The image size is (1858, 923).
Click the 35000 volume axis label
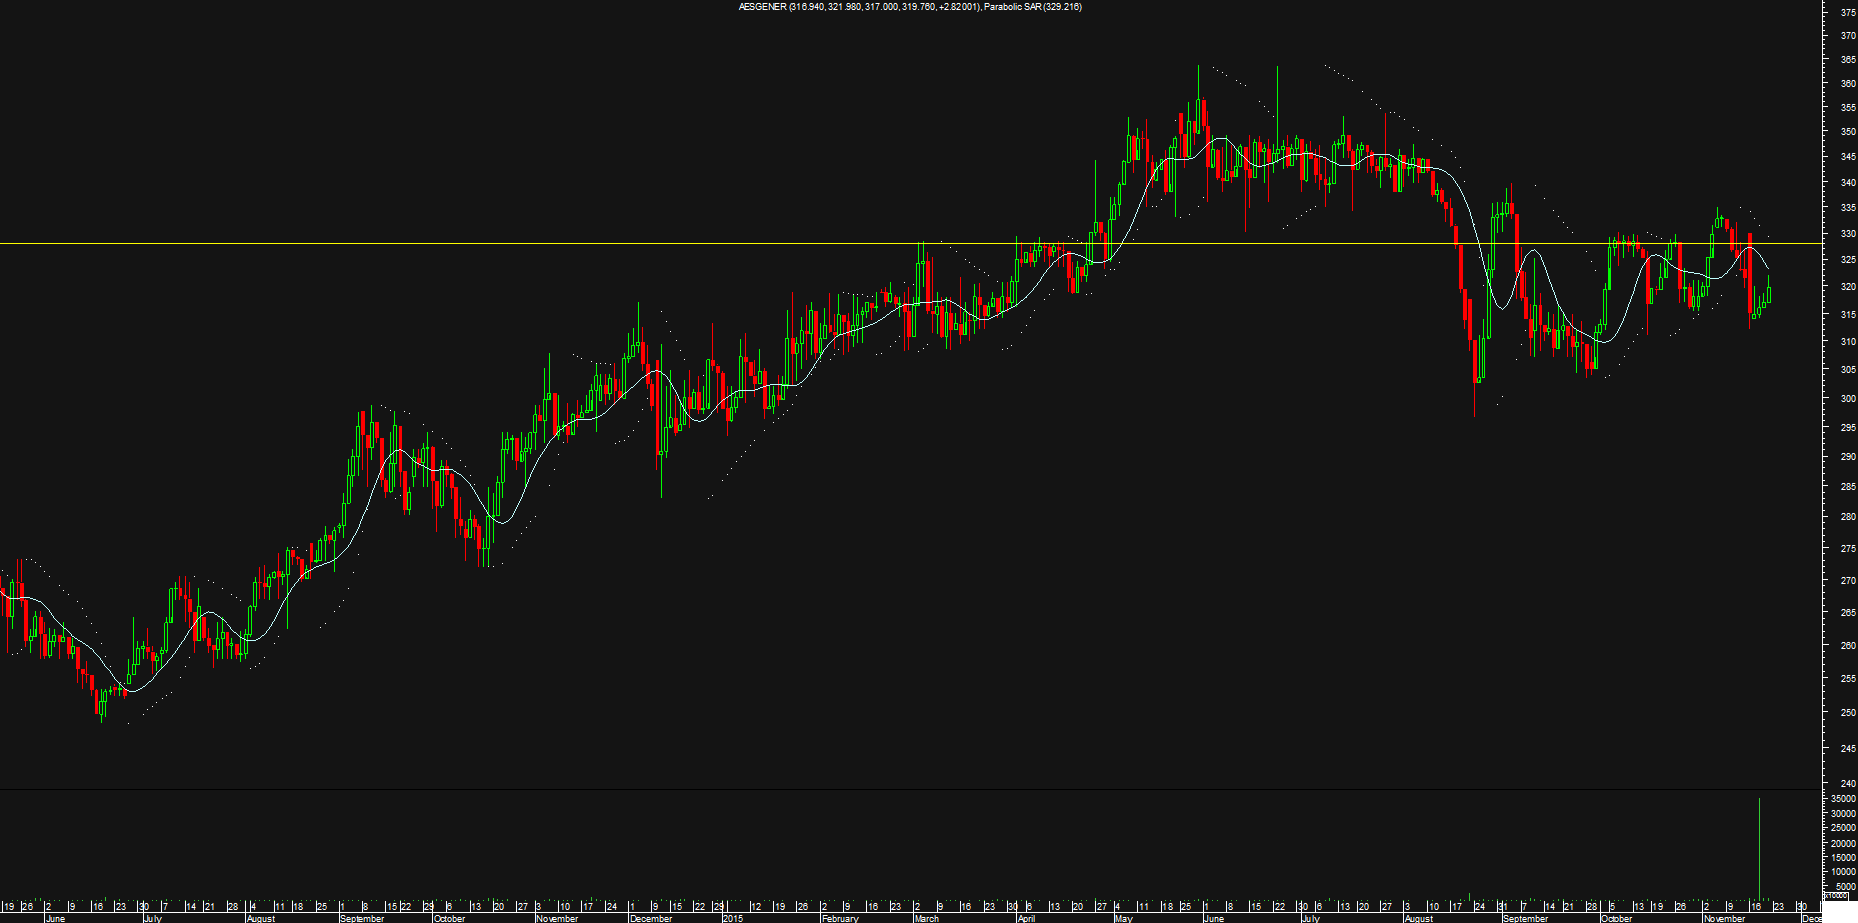coord(1843,799)
